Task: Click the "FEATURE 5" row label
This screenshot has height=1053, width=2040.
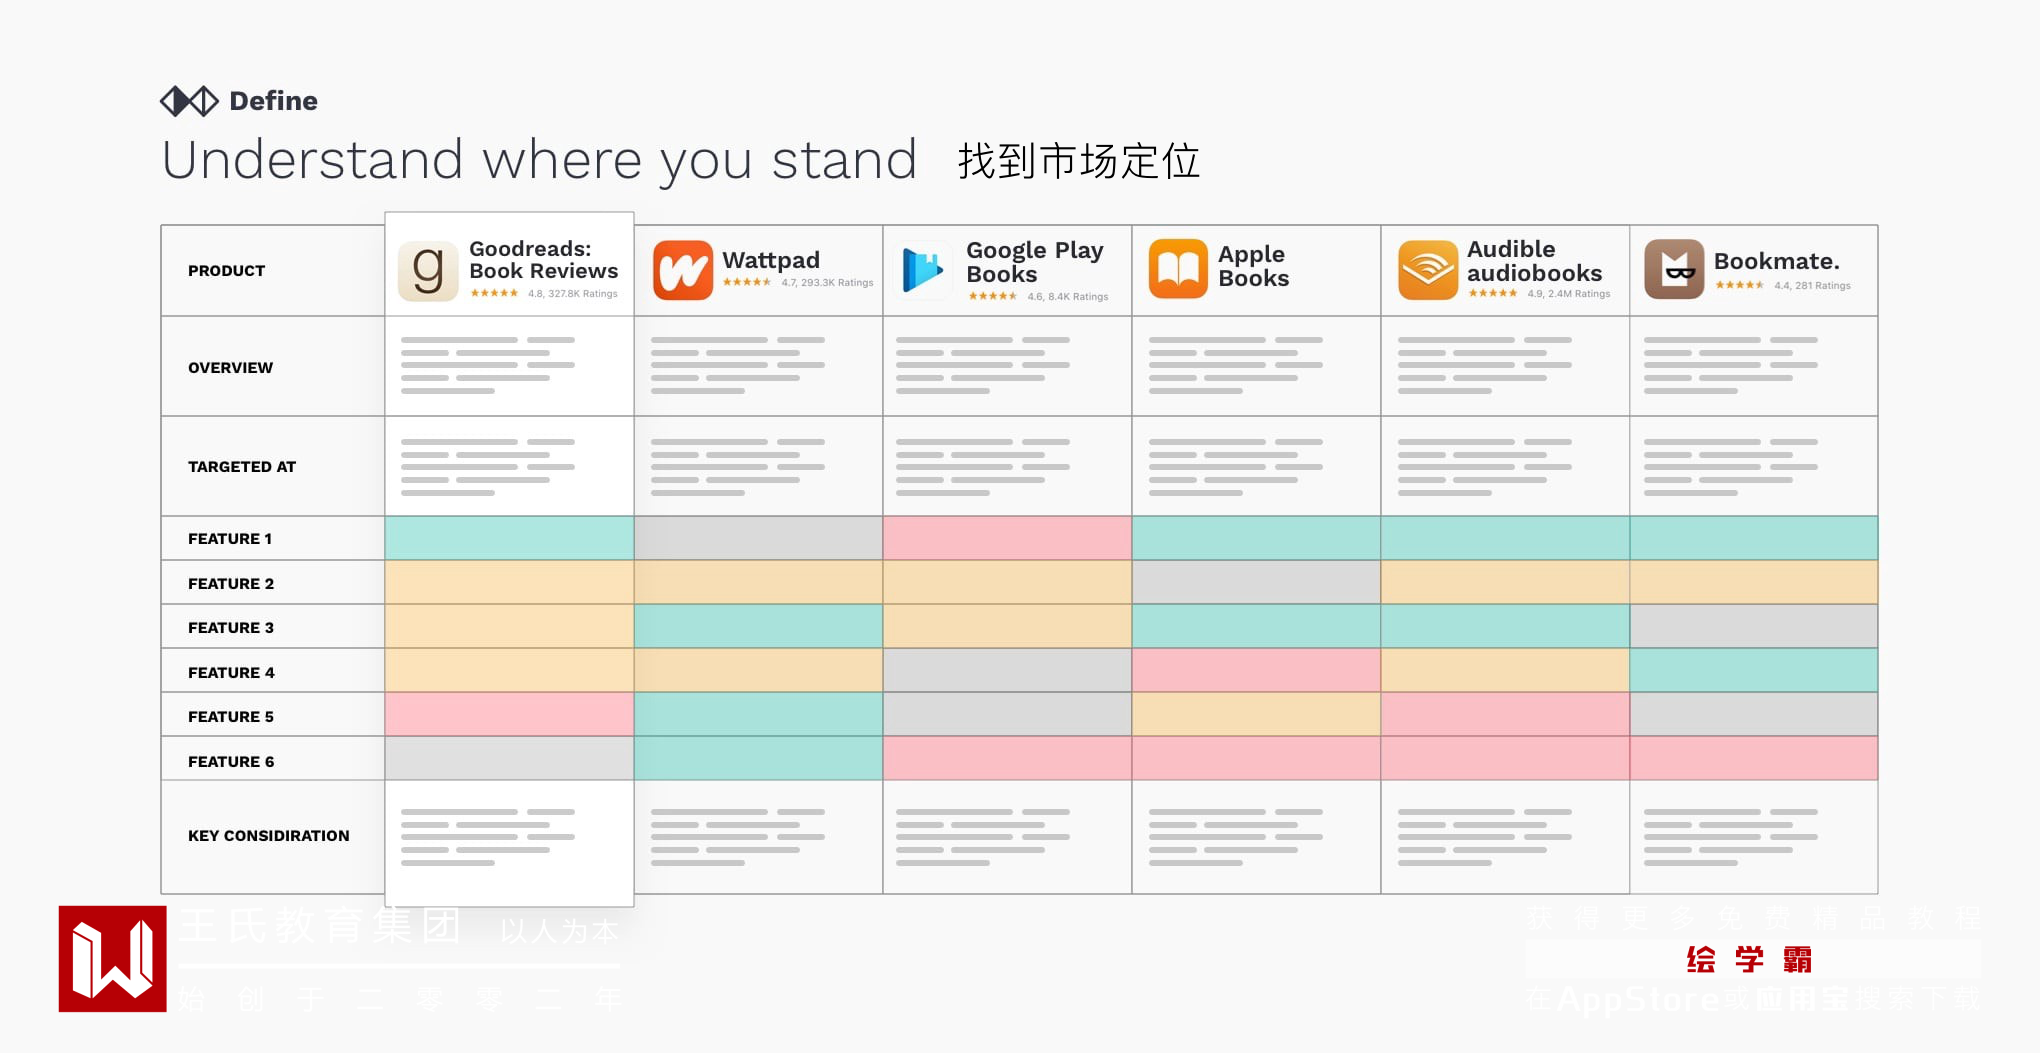Action: (231, 717)
